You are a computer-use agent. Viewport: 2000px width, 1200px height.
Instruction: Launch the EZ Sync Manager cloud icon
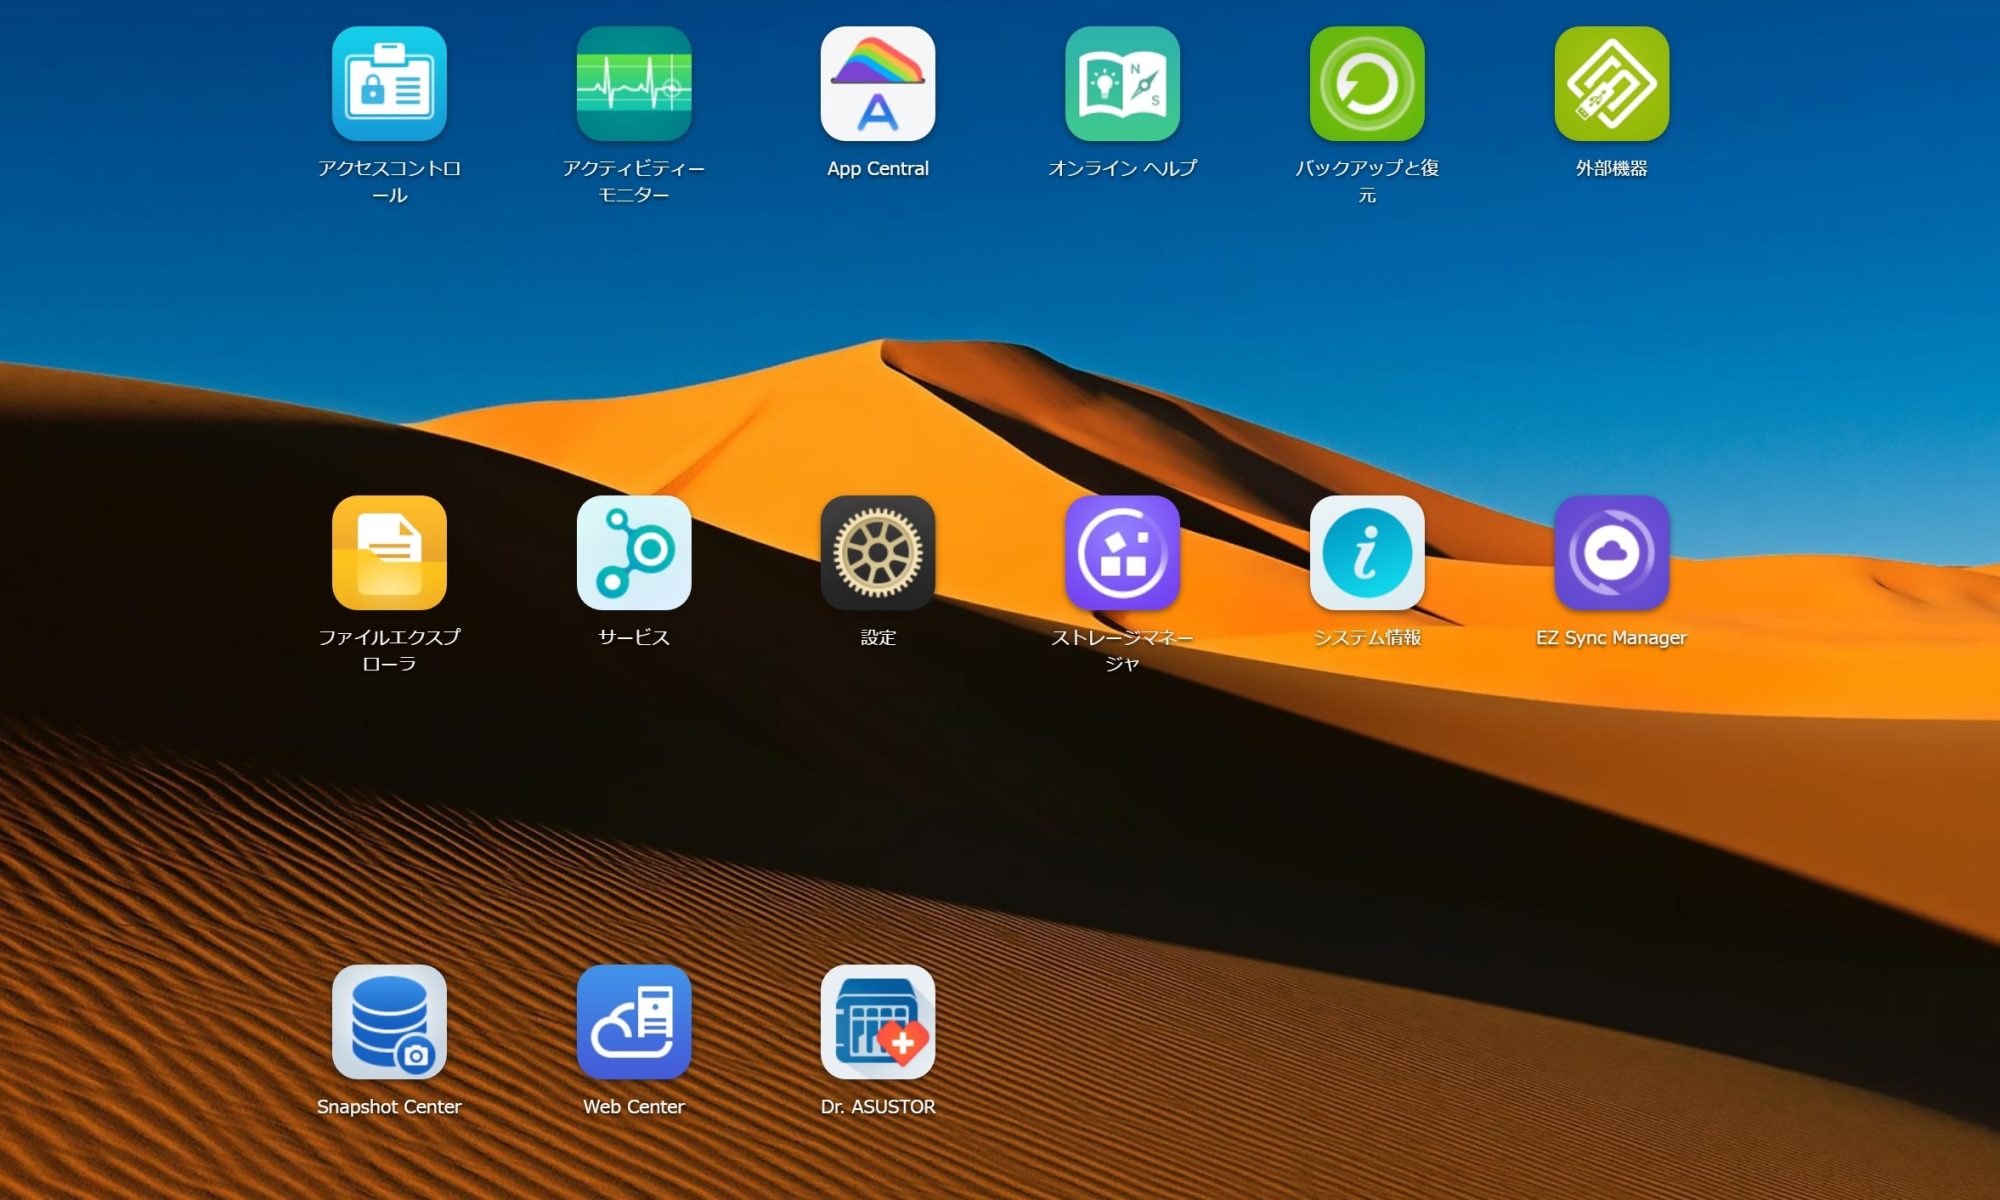[1611, 553]
